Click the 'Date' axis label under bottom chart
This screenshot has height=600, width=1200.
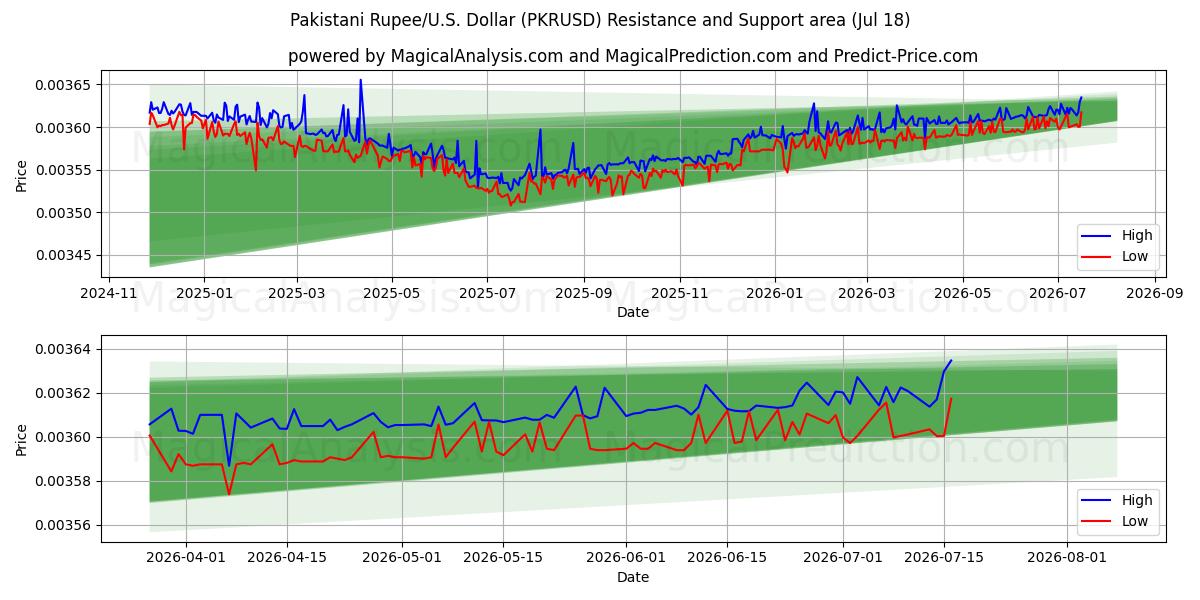tap(633, 577)
